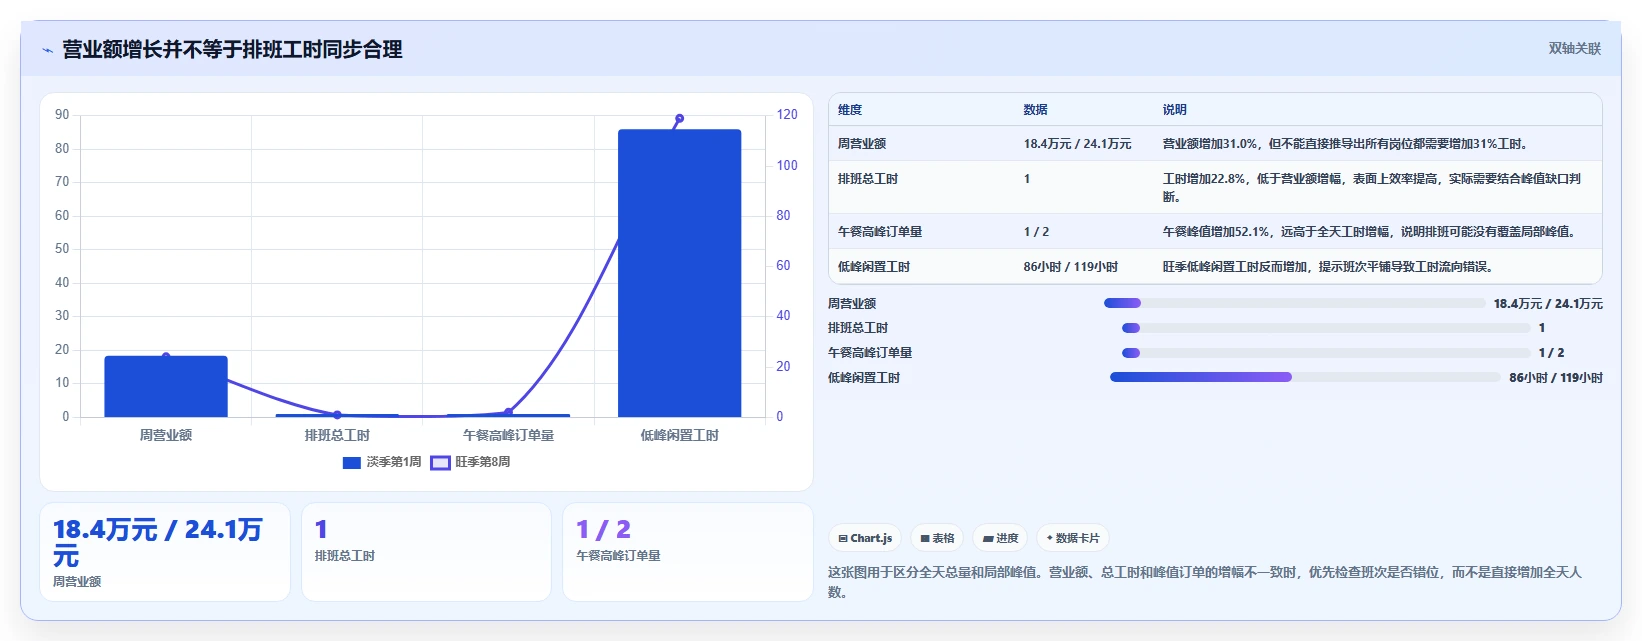The height and width of the screenshot is (641, 1642).
Task: Toggle the 旺季第8周 legend swatch
Action: pyautogui.click(x=440, y=462)
